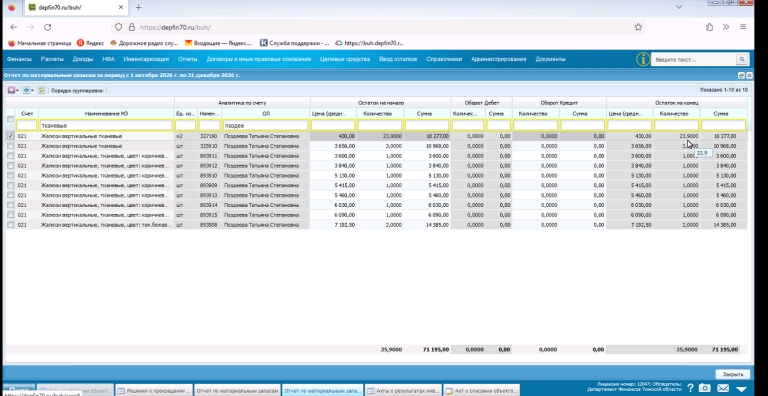Open the https://buh.depfin70.r... bookmark
This screenshot has width=768, height=396.
point(369,43)
